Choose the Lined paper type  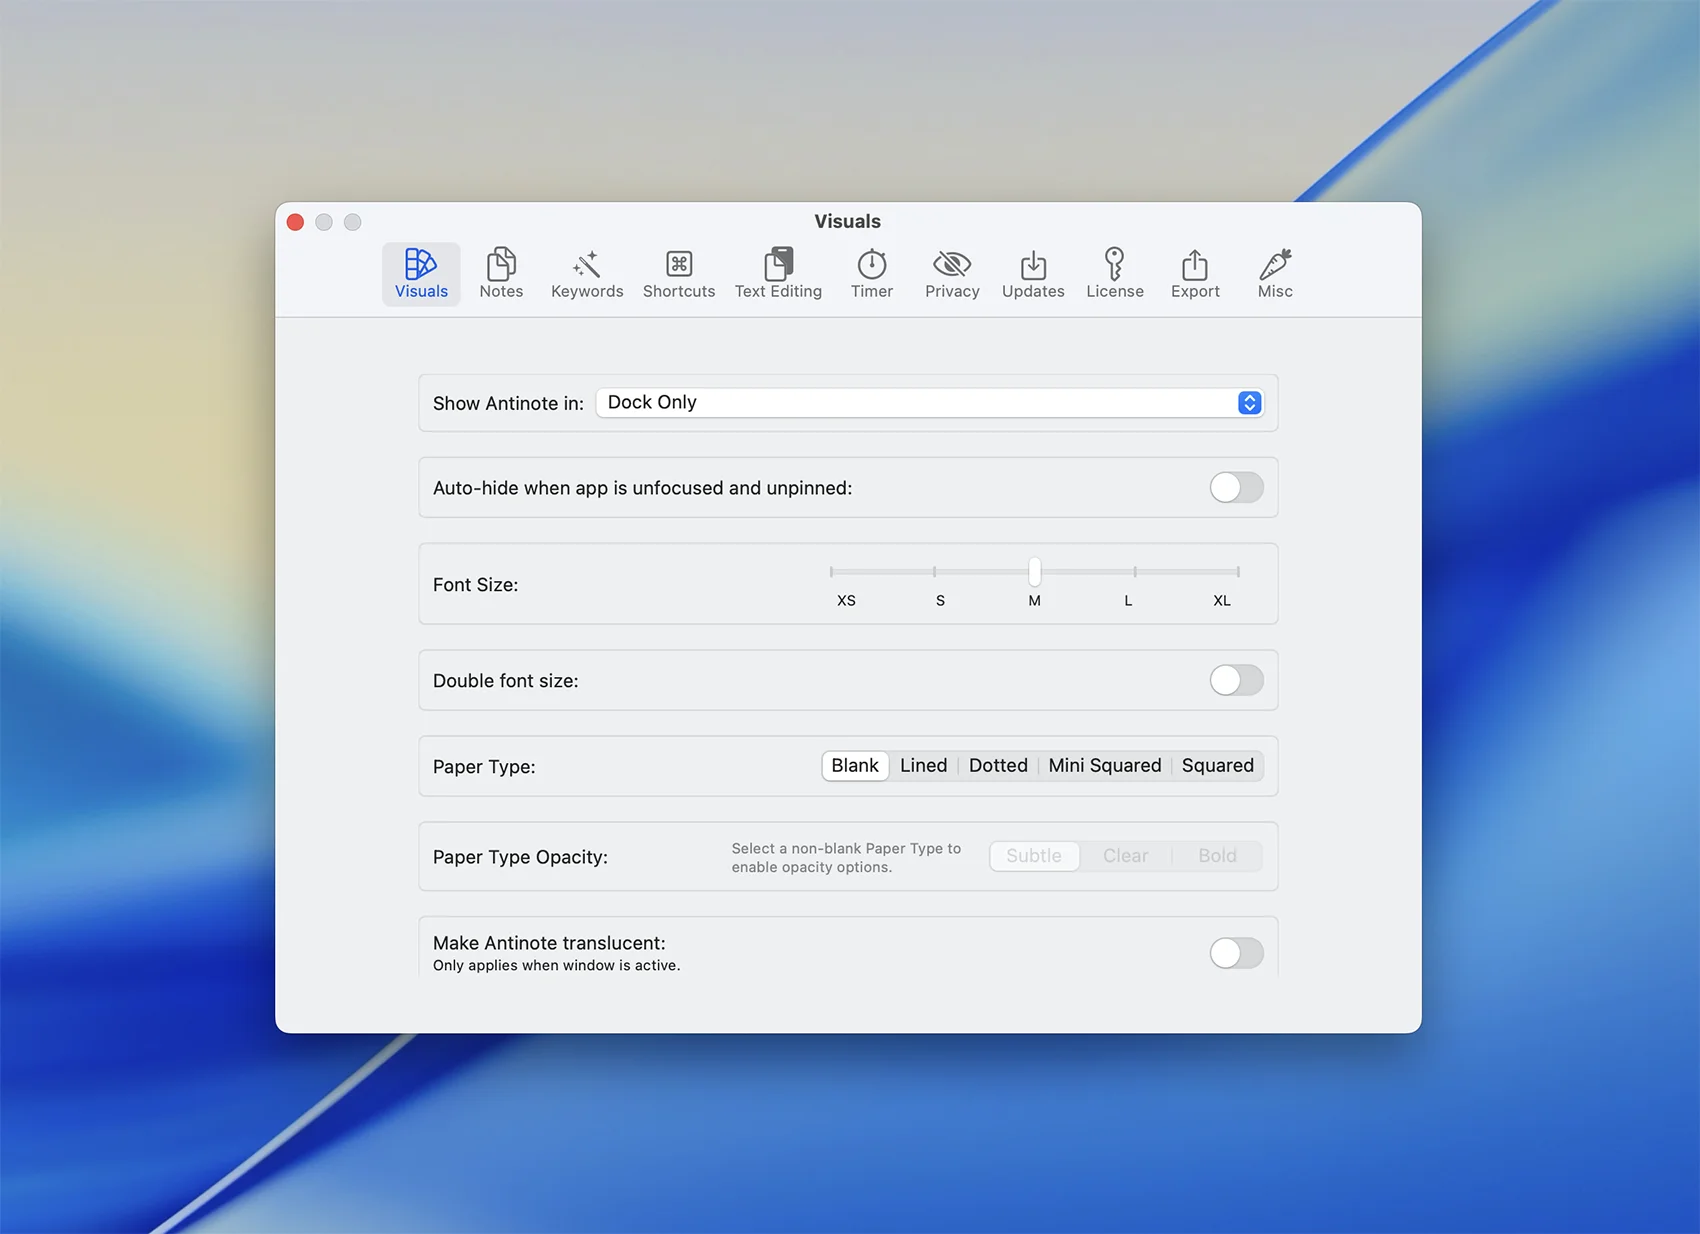(923, 766)
